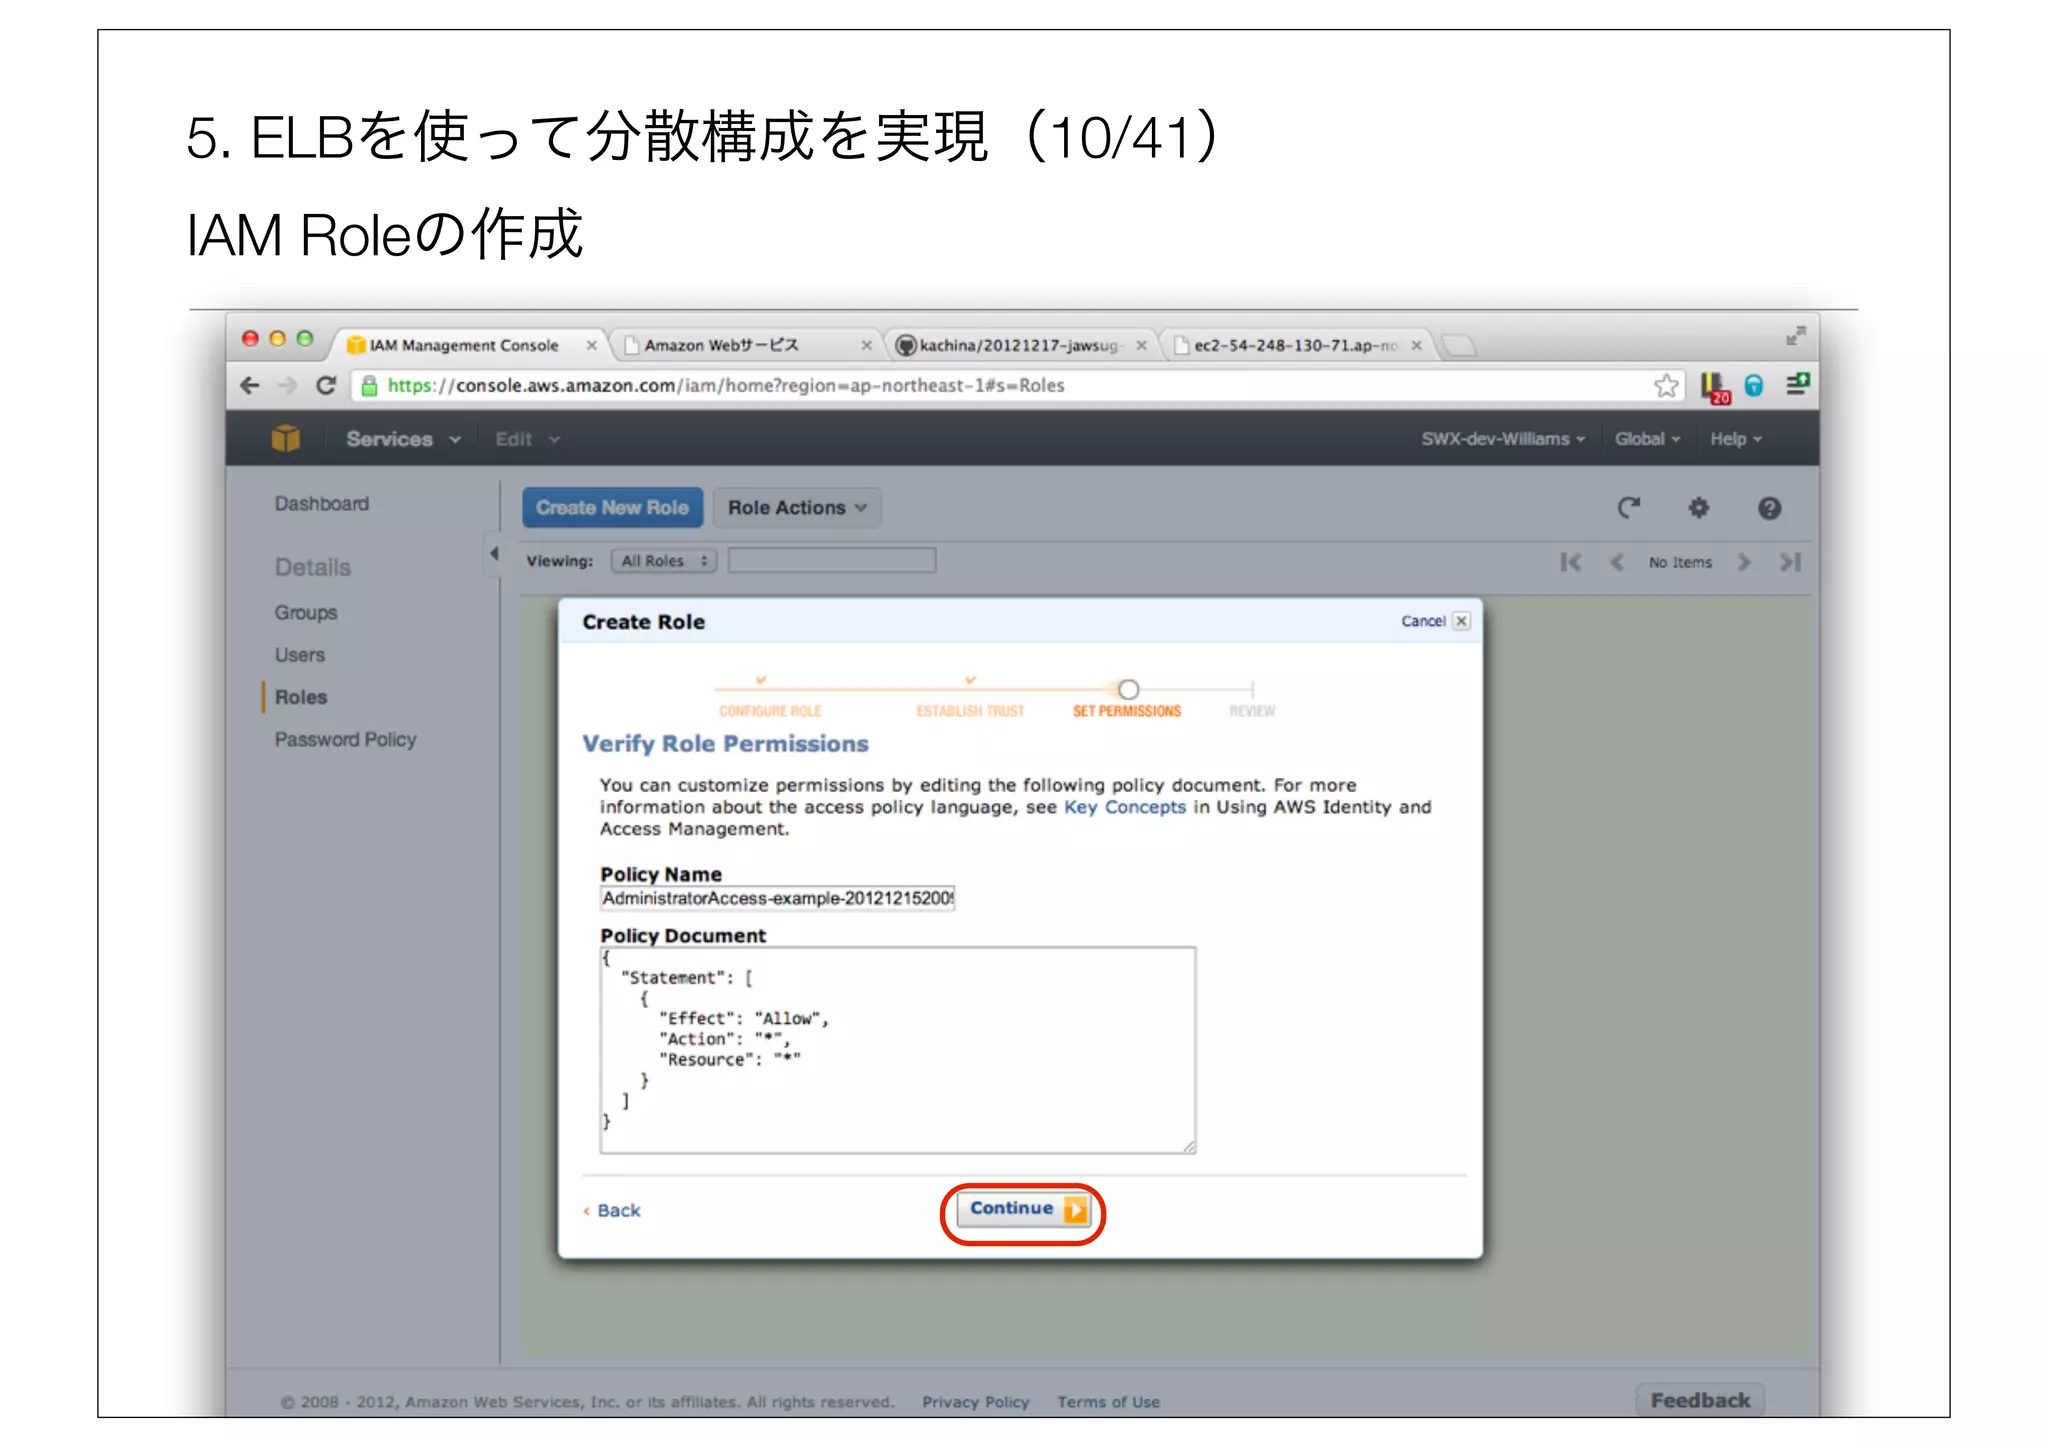Switch to the ec2-54-248-130-71 tab
This screenshot has height=1447, width=2048.
tap(1295, 345)
